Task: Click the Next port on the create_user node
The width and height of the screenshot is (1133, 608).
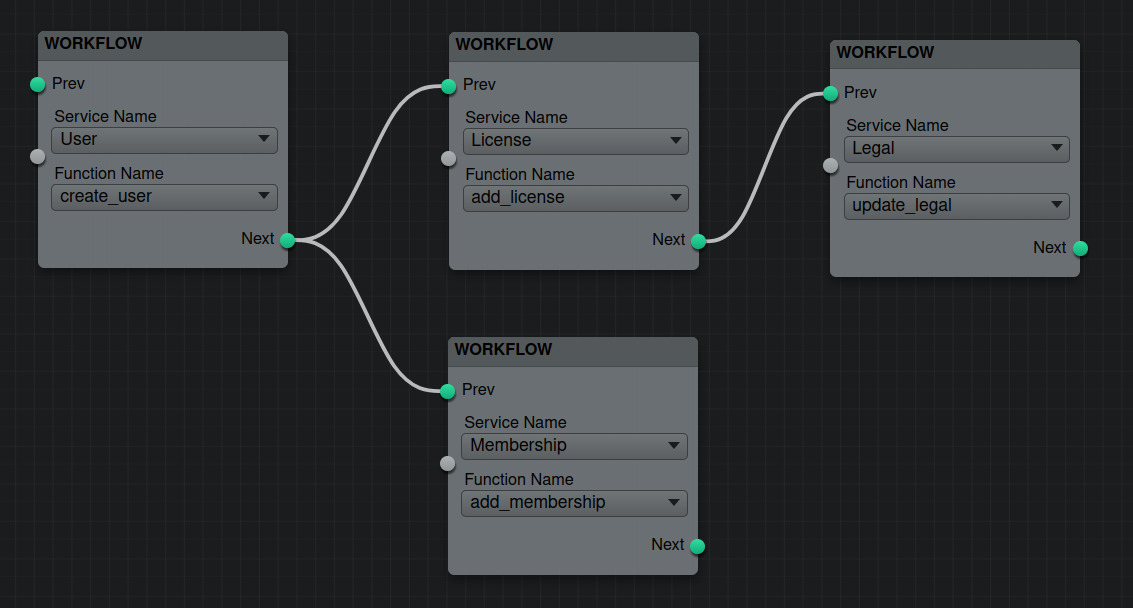Action: [287, 240]
